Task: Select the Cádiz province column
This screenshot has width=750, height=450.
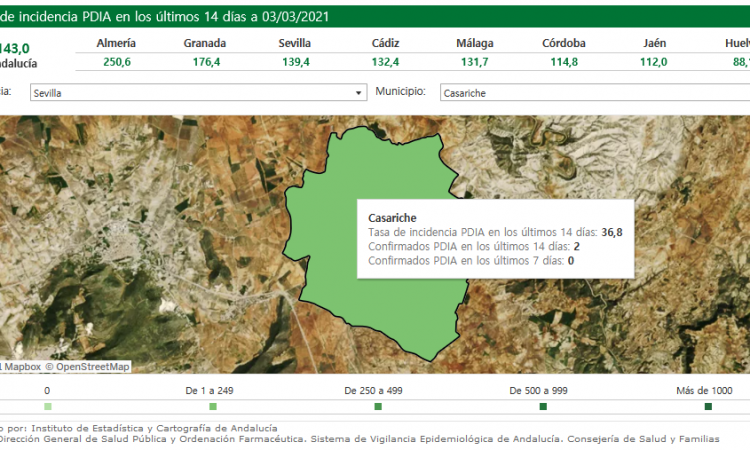Action: point(385,43)
